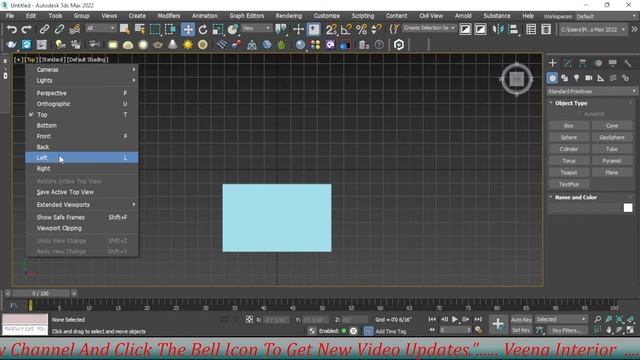The image size is (640, 360).
Task: Expand the Extended Viewports submenu
Action: tap(82, 204)
